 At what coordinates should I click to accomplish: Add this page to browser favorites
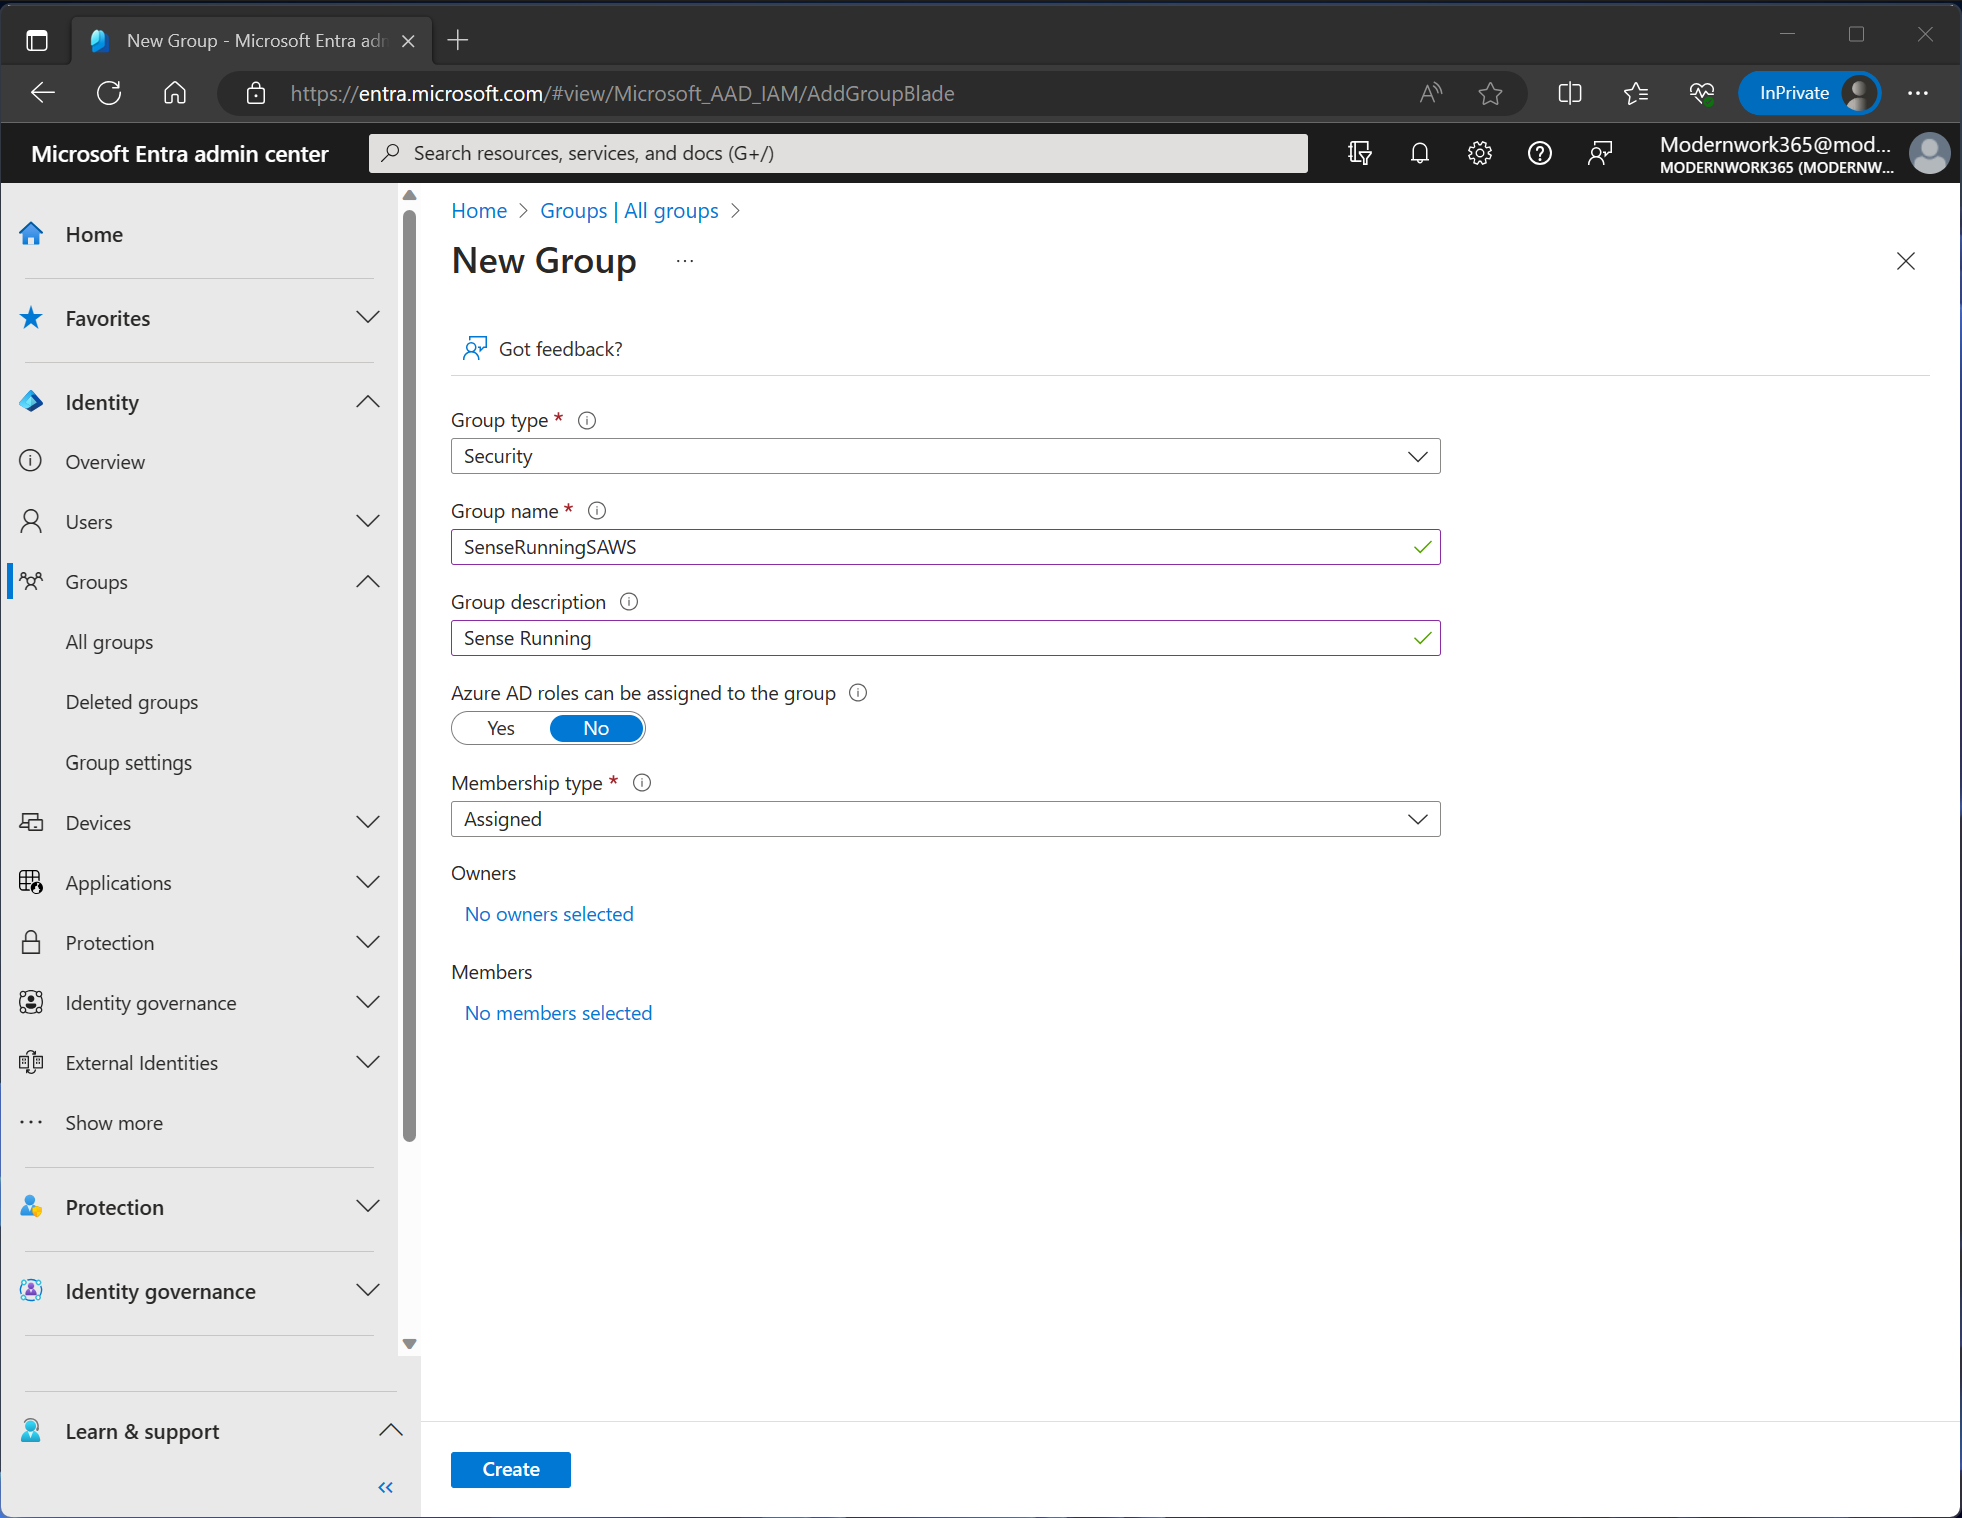[x=1490, y=93]
